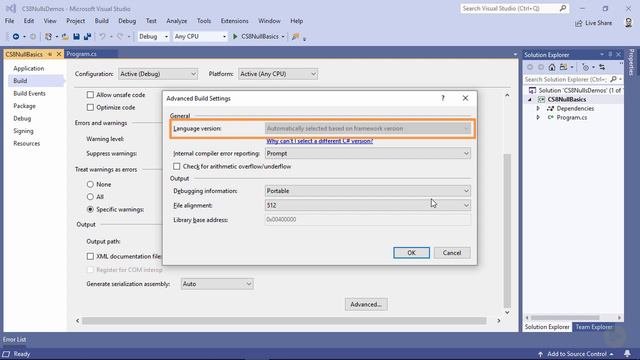Viewport: 640px width, 360px height.
Task: Enable Check for arithmetic overflow/underflow
Action: tap(176, 167)
